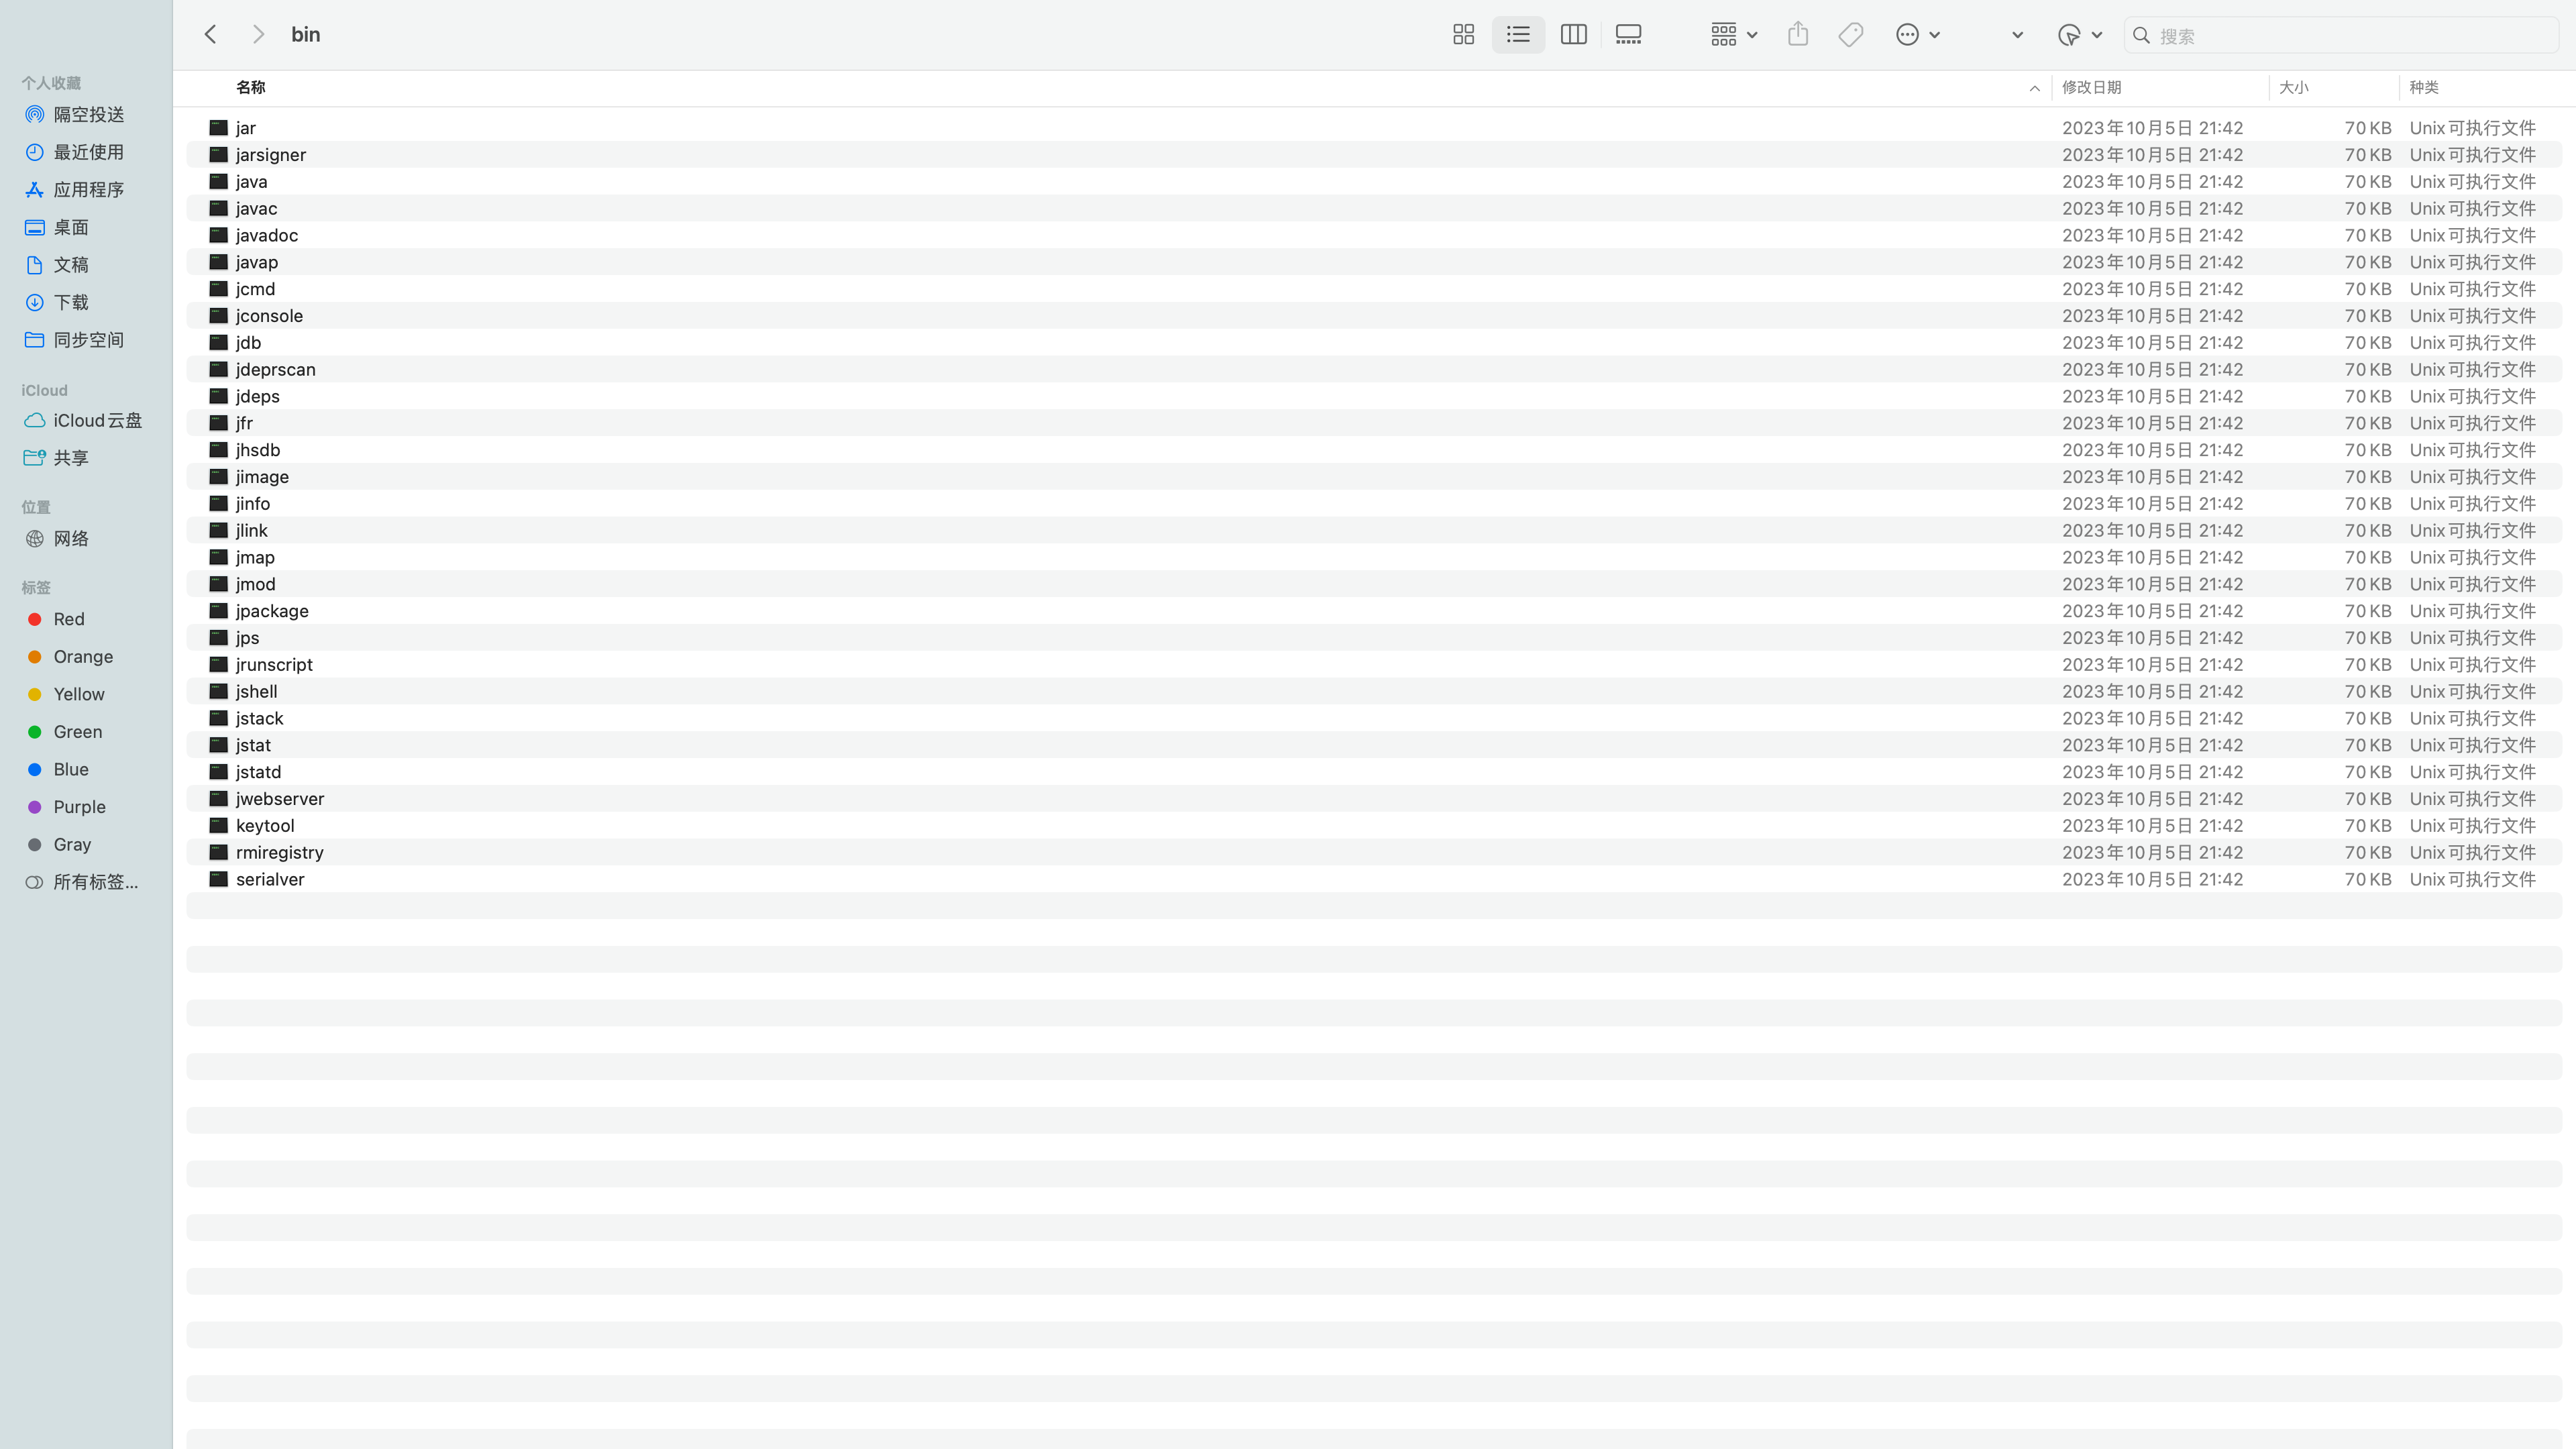Image resolution: width=2576 pixels, height=1449 pixels.
Task: Switch to column view
Action: pyautogui.click(x=1573, y=35)
